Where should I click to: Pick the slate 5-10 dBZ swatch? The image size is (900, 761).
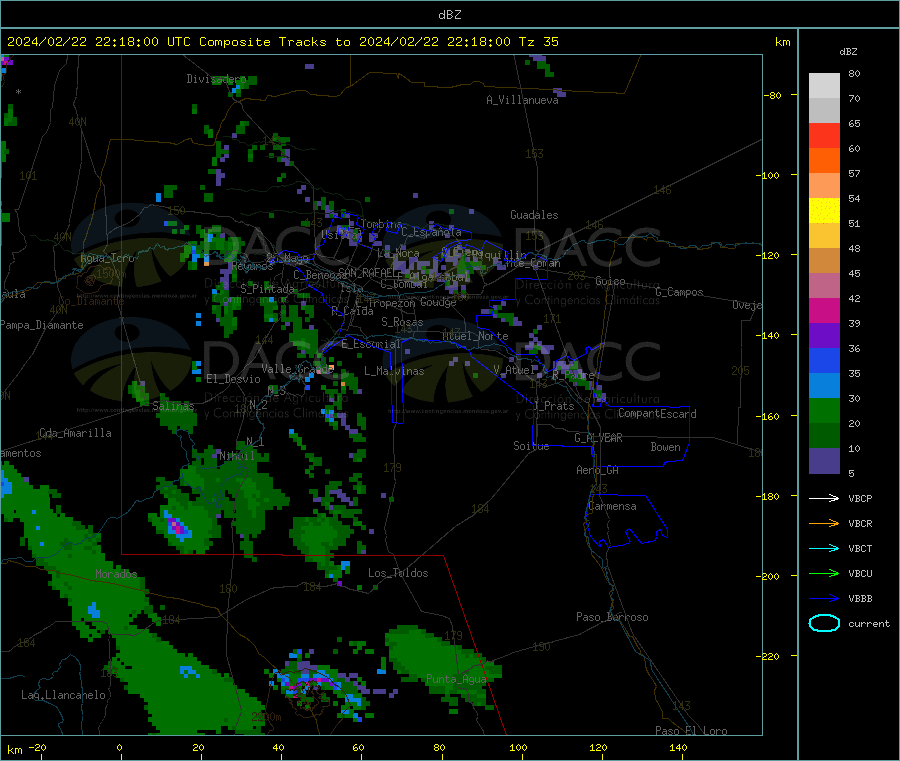coord(824,461)
